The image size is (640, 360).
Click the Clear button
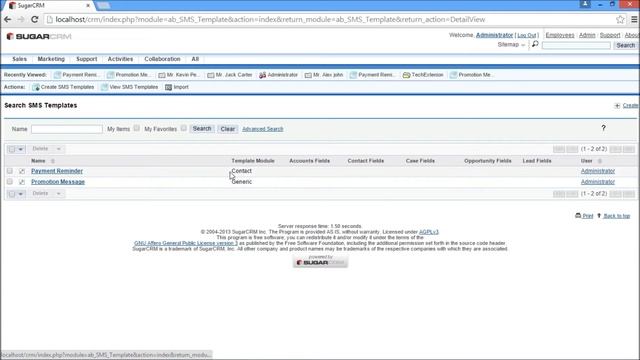228,129
